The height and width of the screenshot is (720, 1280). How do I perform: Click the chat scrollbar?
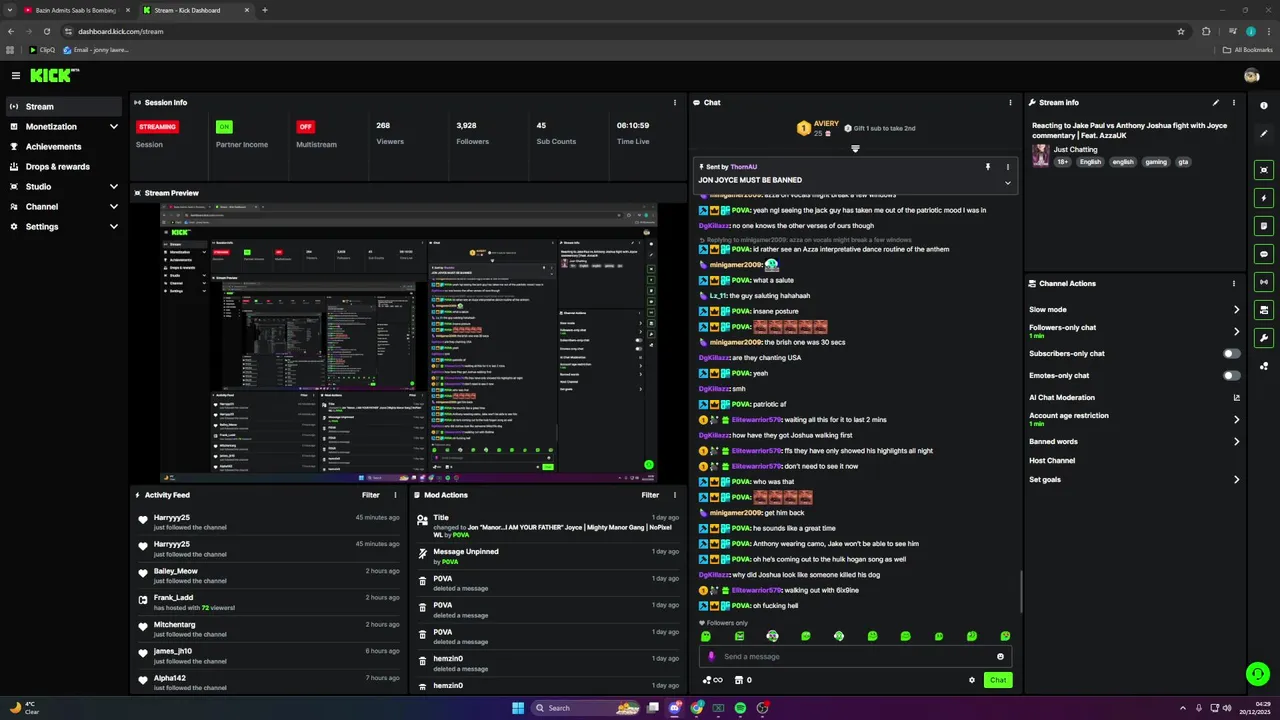(1021, 592)
